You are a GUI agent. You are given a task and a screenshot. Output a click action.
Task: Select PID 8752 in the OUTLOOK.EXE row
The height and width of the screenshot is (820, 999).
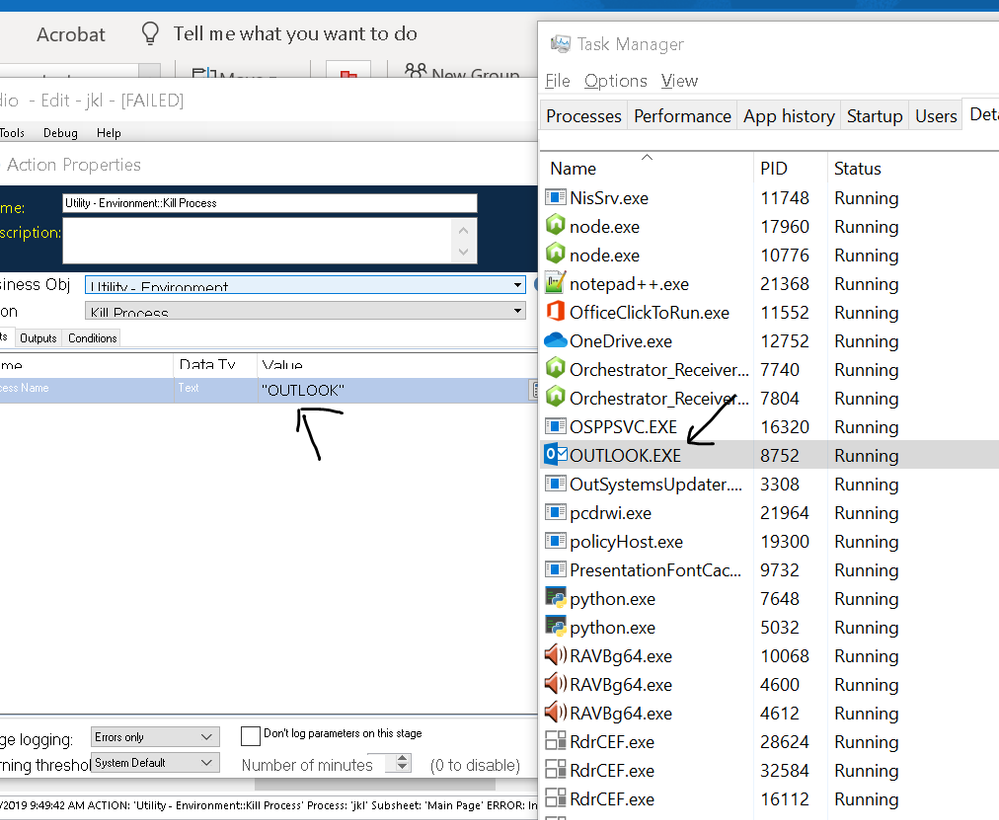779,455
